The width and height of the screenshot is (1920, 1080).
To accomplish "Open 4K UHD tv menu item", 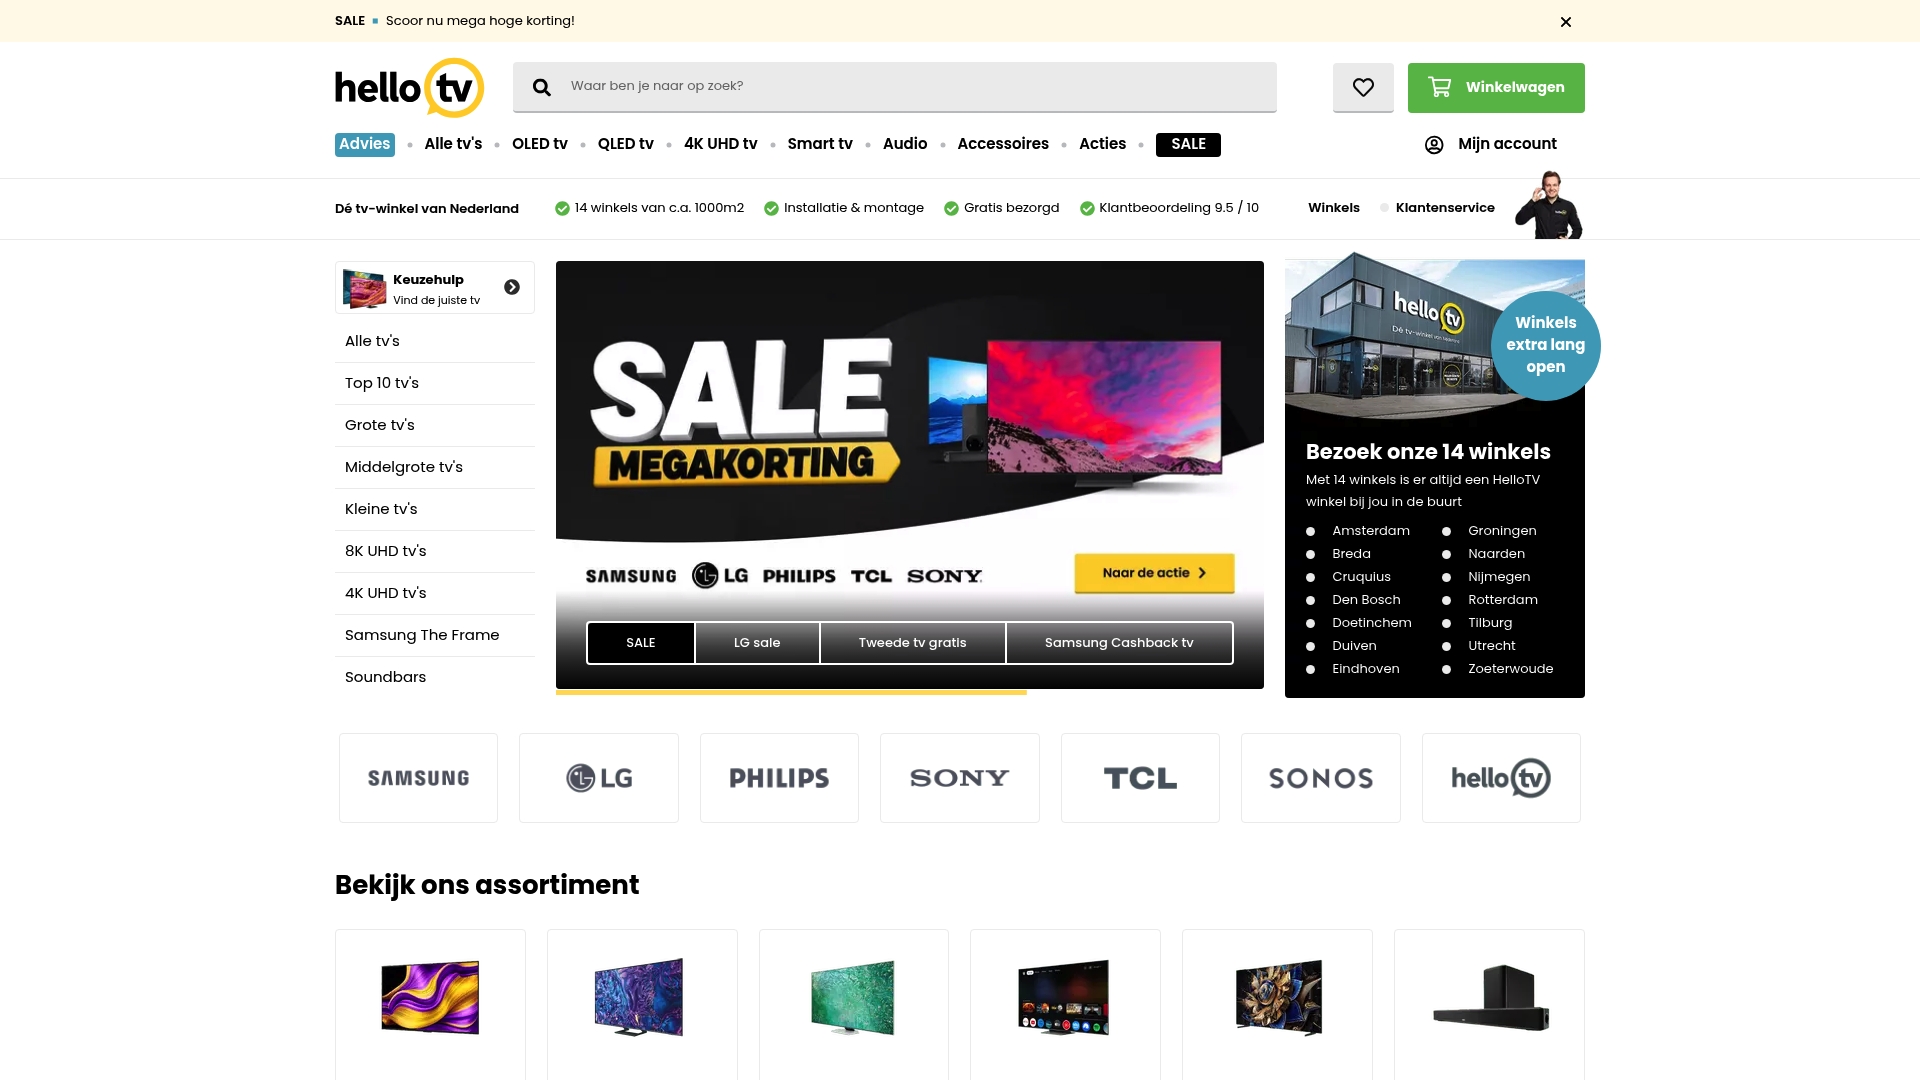I will coord(721,144).
